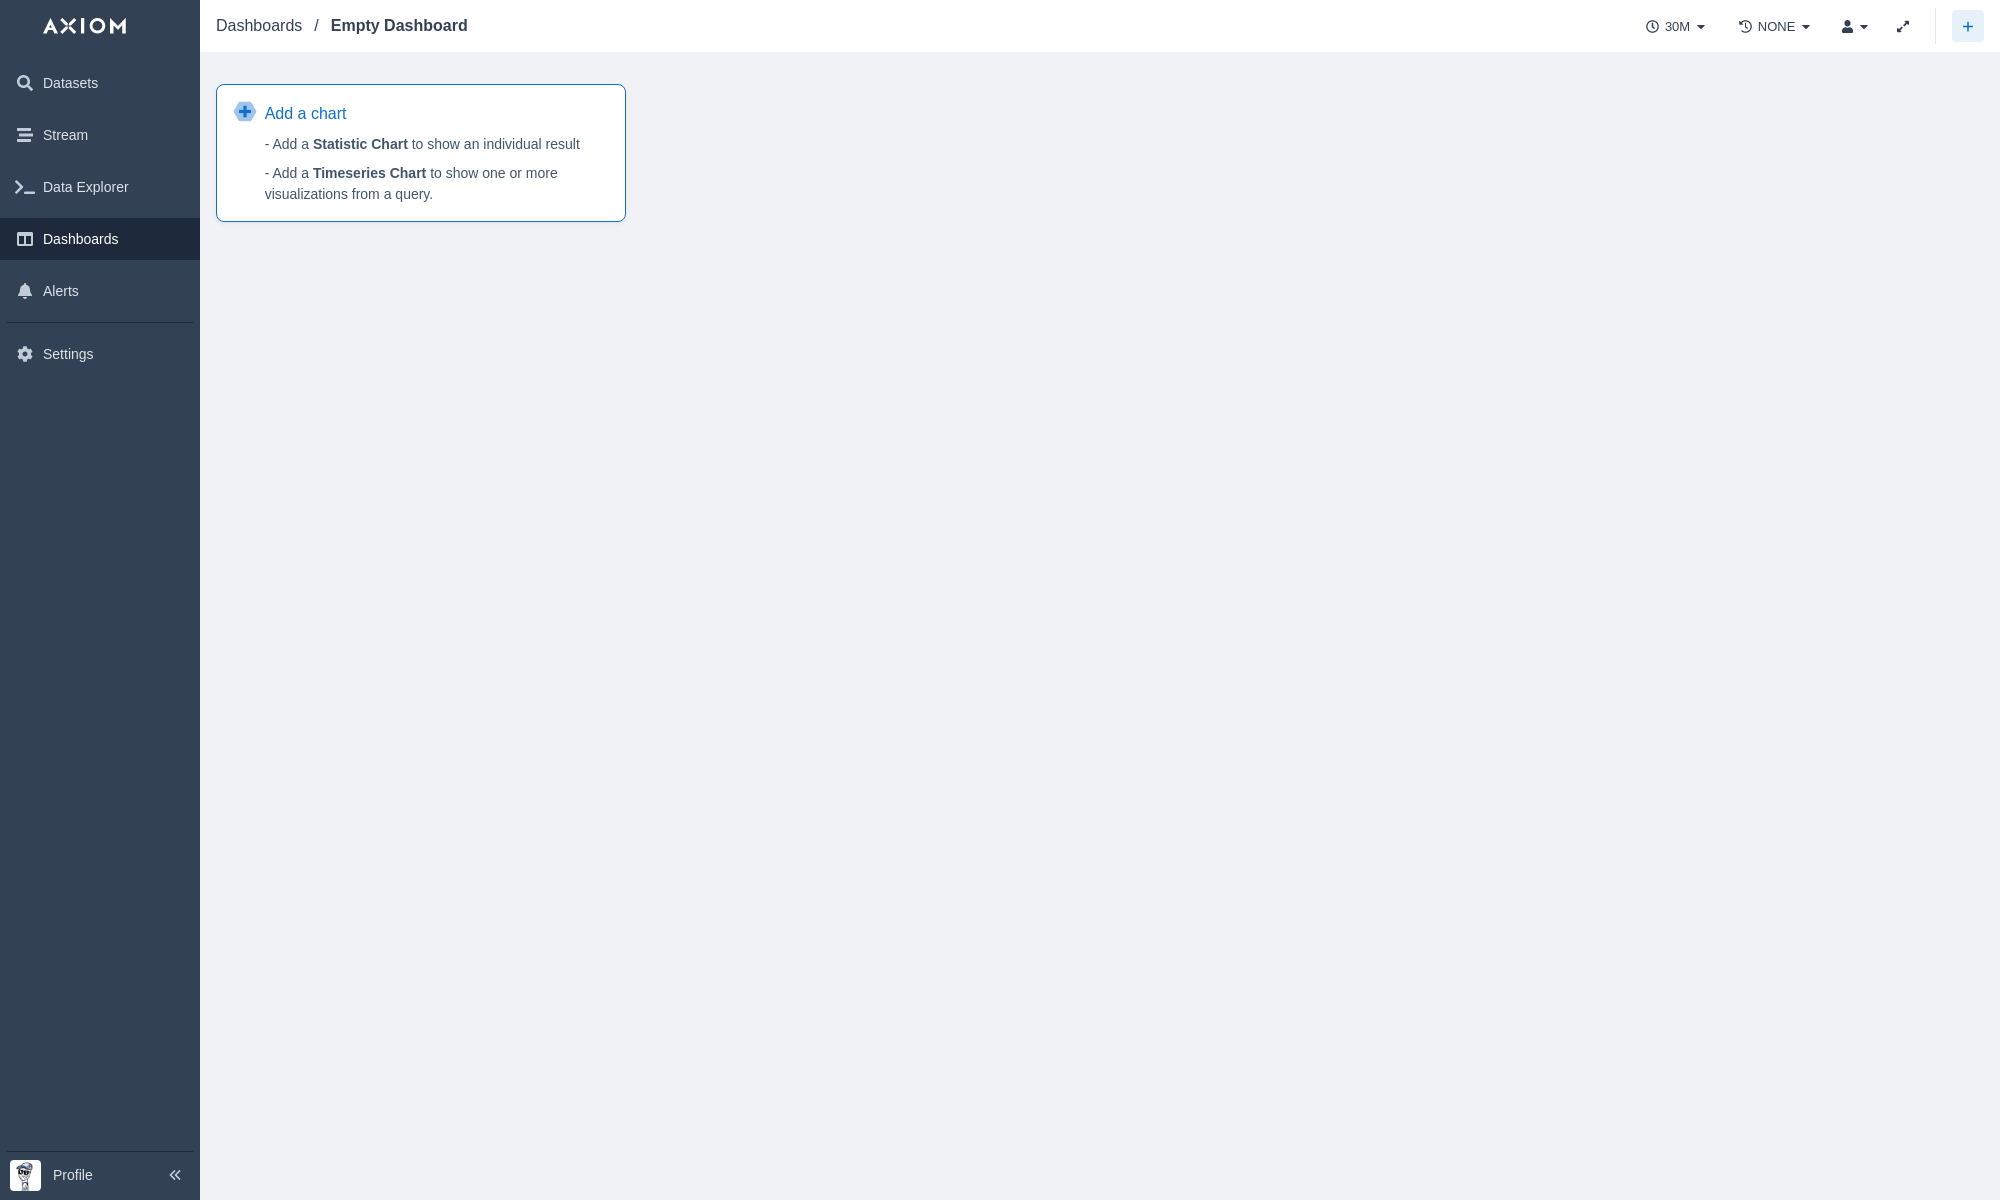Expand the NONE refresh interval dropdown
2000x1200 pixels.
click(x=1775, y=27)
